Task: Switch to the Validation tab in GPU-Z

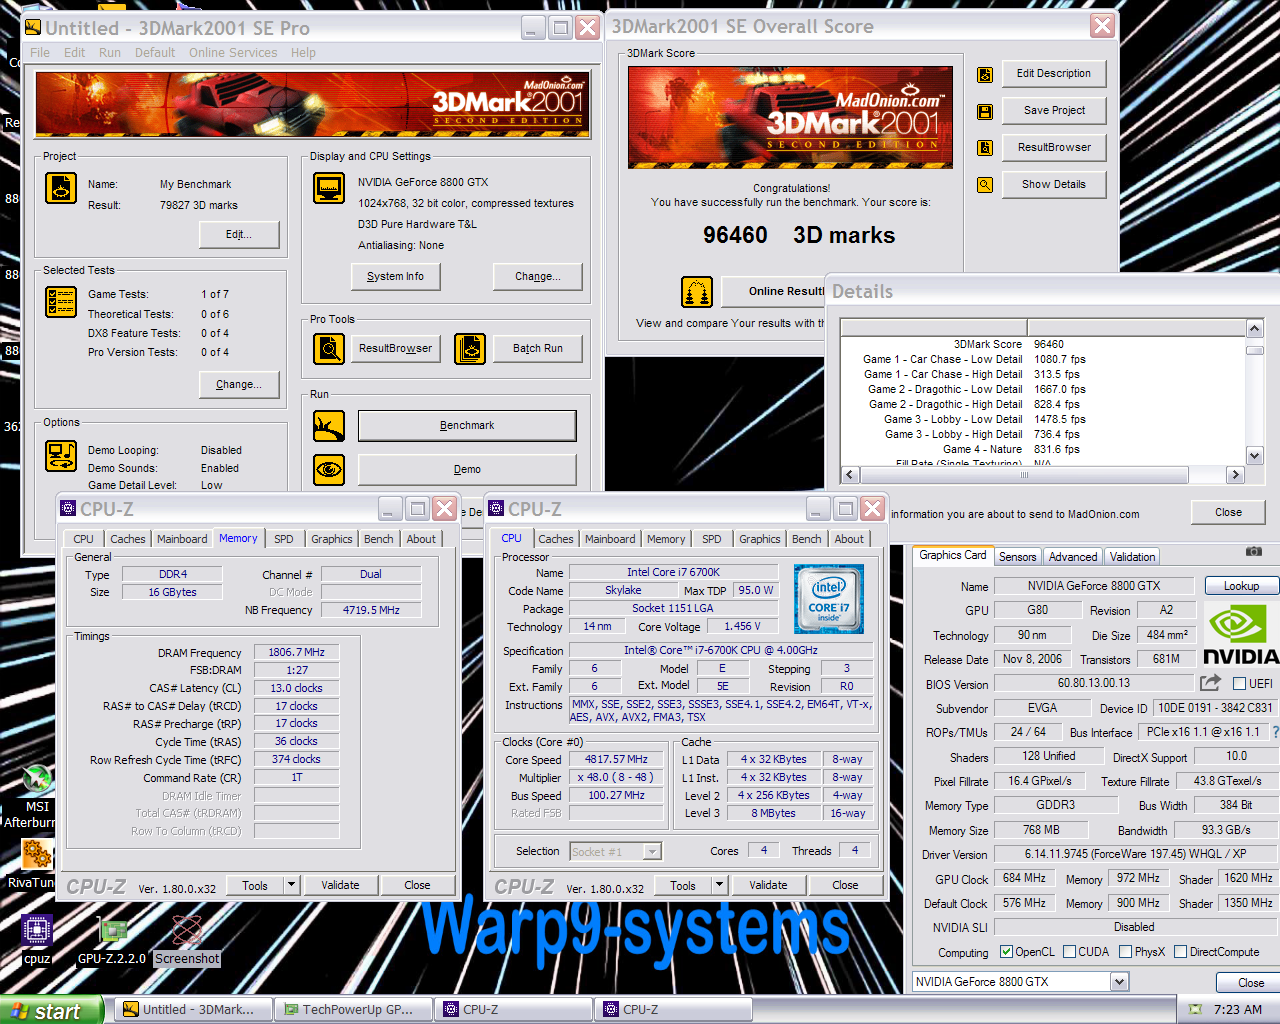Action: (1132, 557)
